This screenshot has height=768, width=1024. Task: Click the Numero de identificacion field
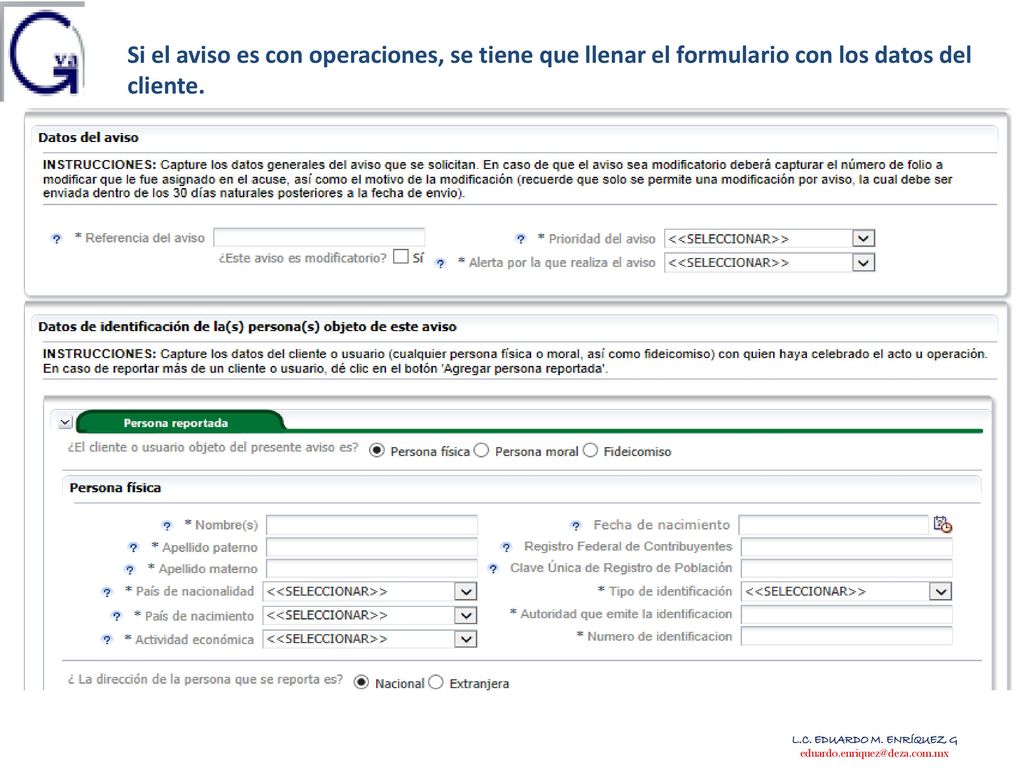[x=846, y=636]
